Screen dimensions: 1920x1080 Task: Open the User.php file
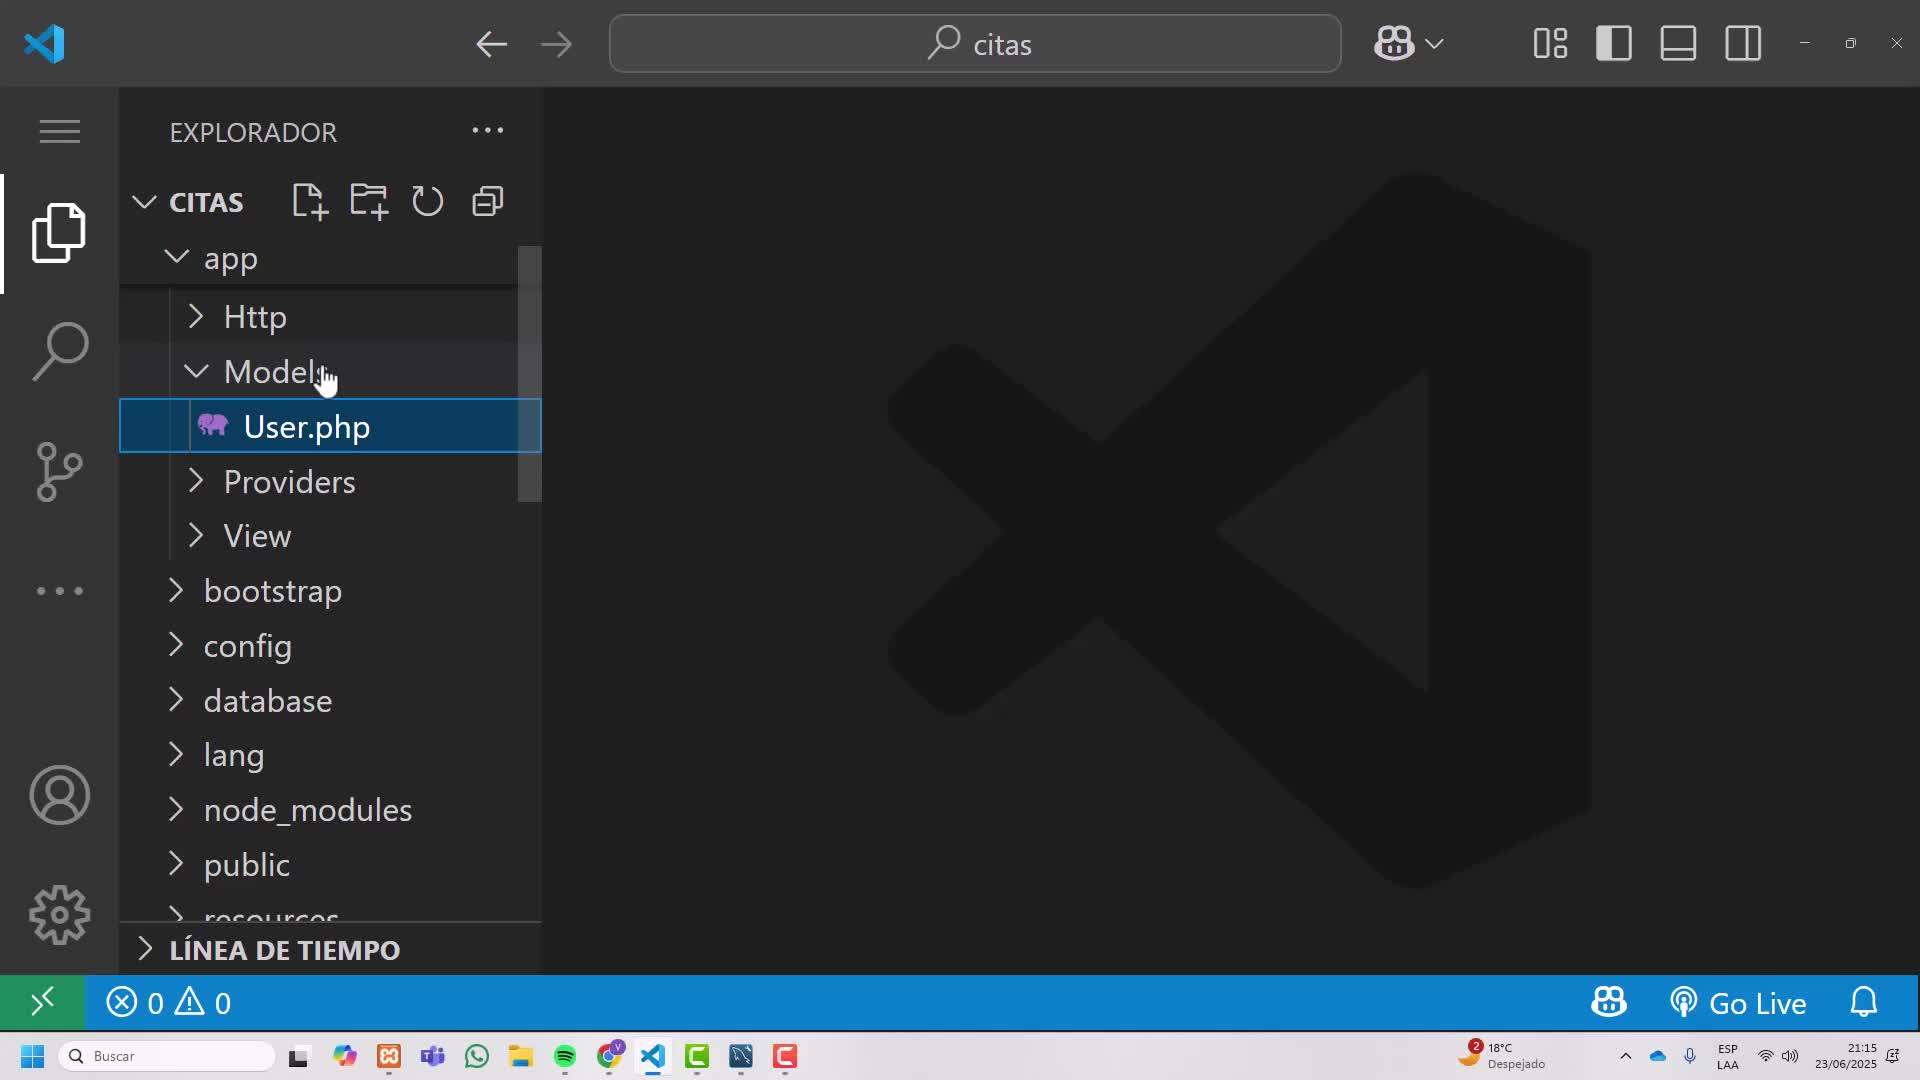click(330, 426)
